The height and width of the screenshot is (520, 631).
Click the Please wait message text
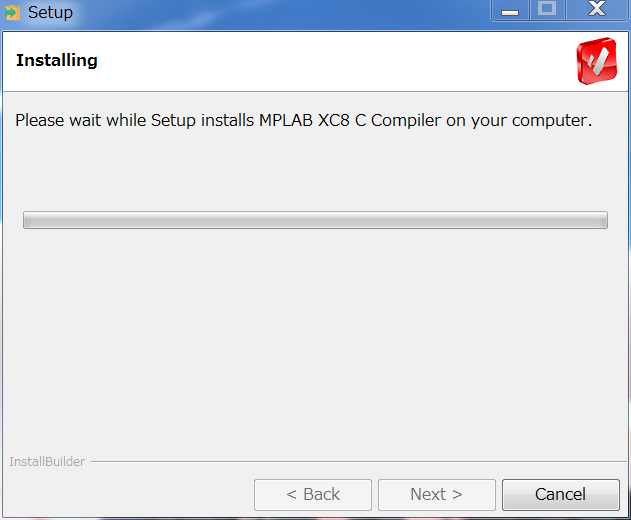click(304, 120)
